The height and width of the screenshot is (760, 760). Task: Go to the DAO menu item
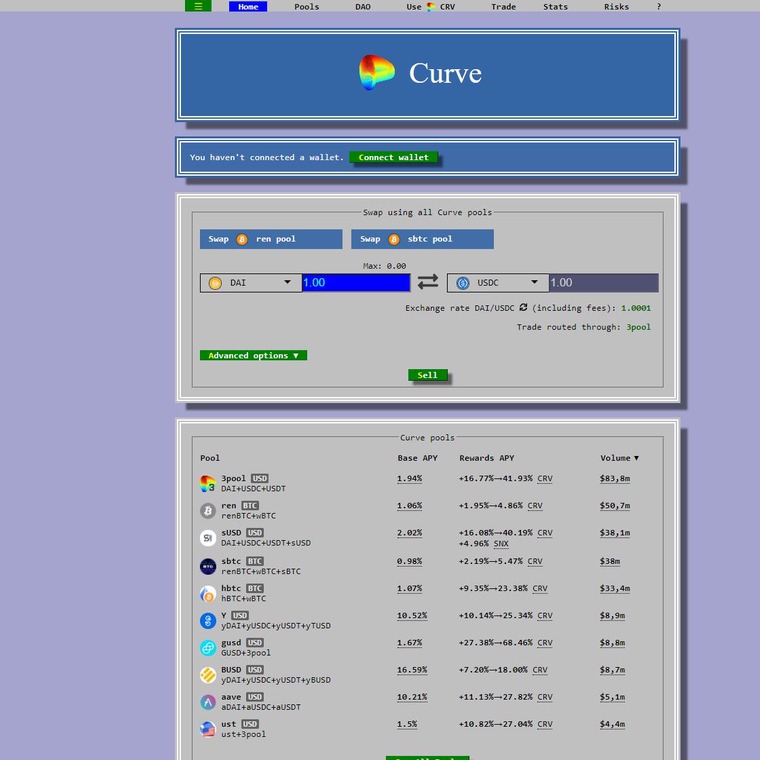coord(363,7)
